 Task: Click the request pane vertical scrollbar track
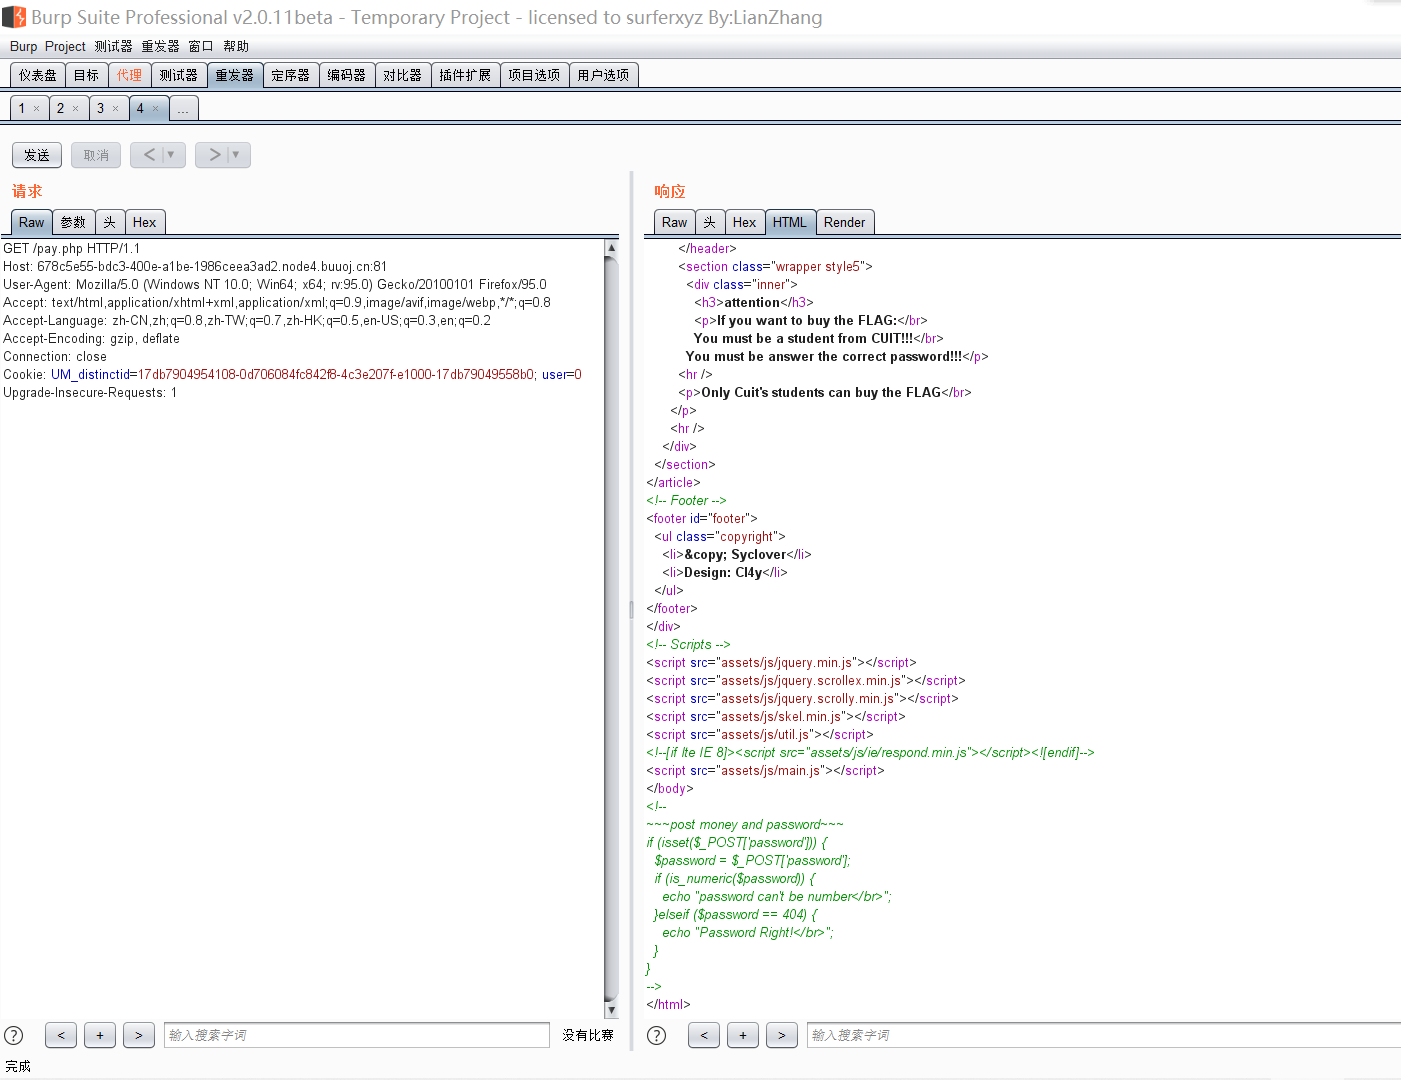[x=611, y=629]
